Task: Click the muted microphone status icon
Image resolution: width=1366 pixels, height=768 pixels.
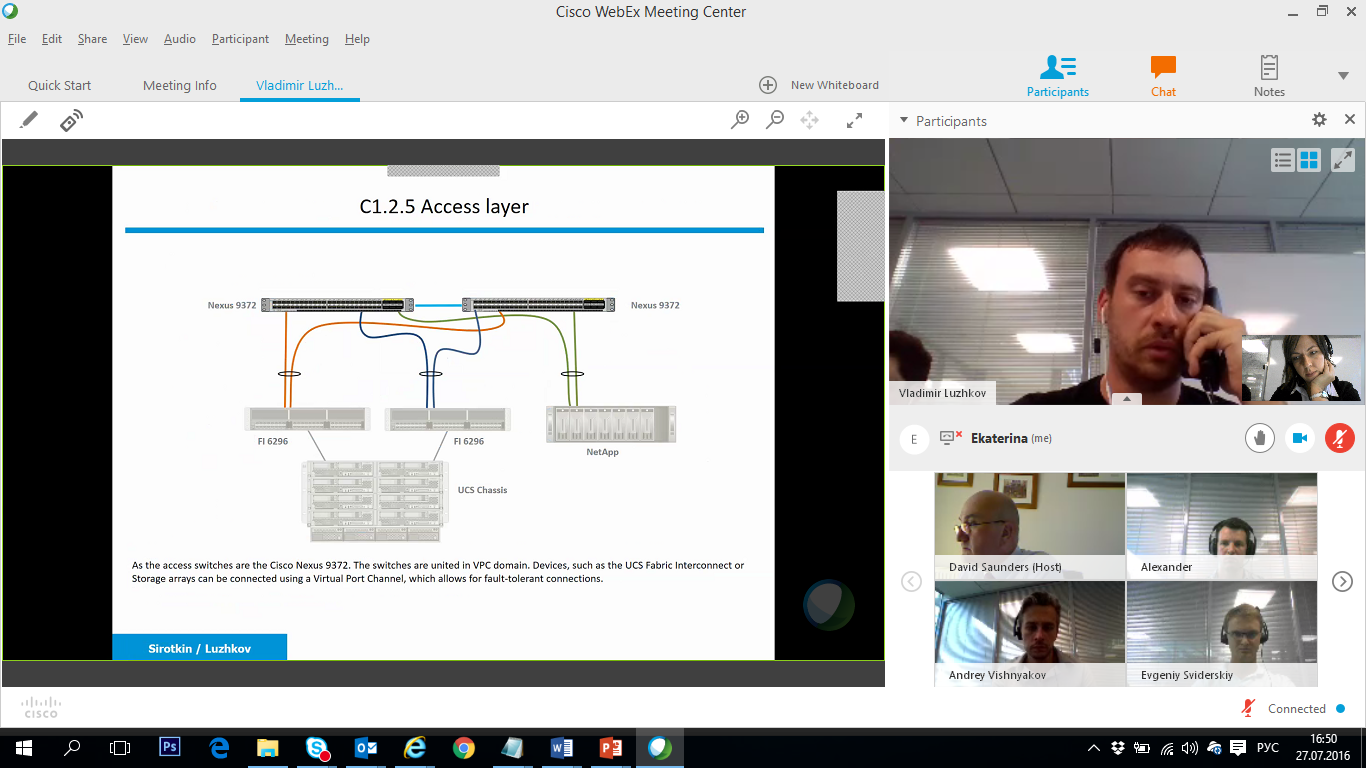Action: pos(1248,708)
